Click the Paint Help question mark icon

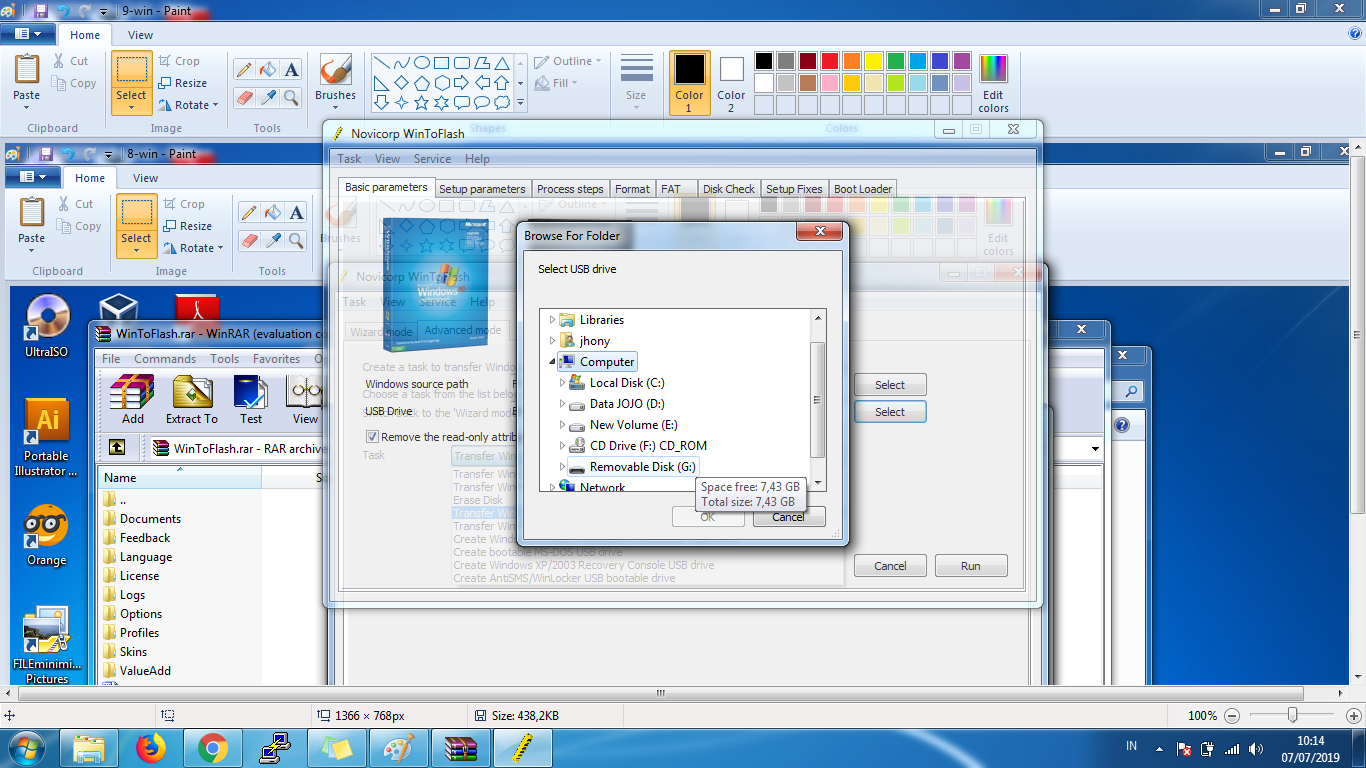tap(1355, 33)
